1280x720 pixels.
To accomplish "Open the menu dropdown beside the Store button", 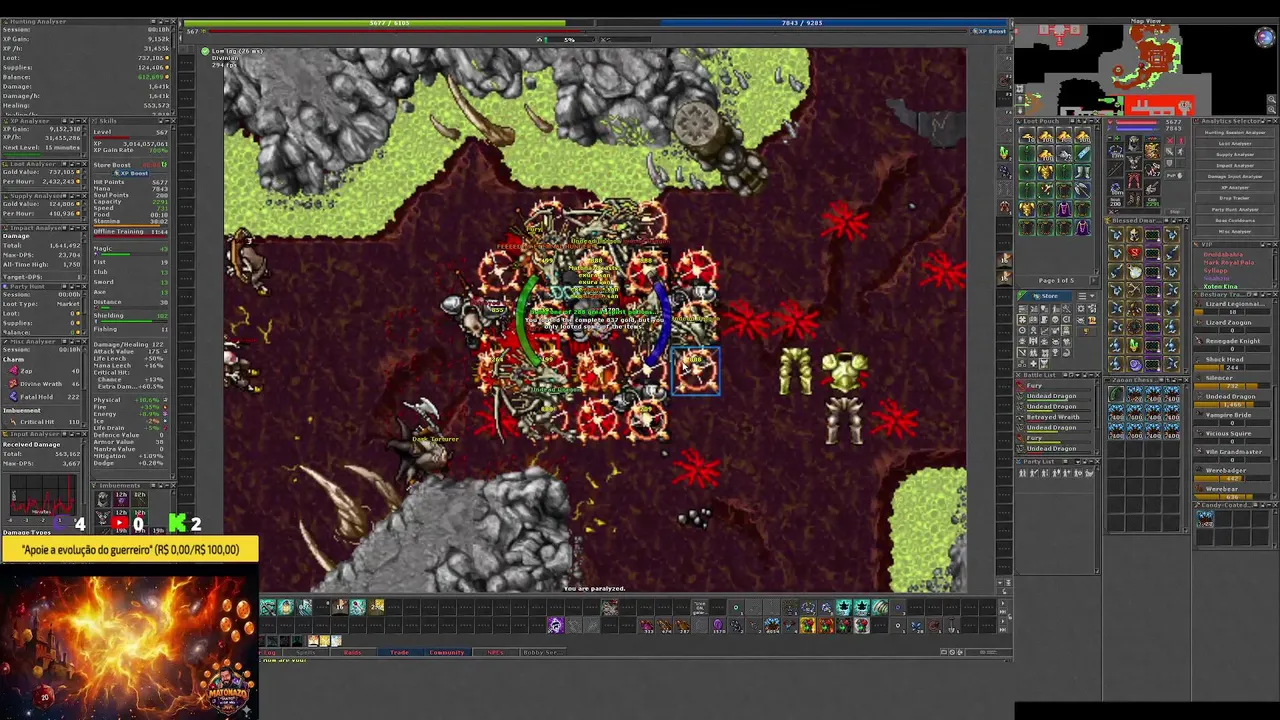I will (1087, 296).
